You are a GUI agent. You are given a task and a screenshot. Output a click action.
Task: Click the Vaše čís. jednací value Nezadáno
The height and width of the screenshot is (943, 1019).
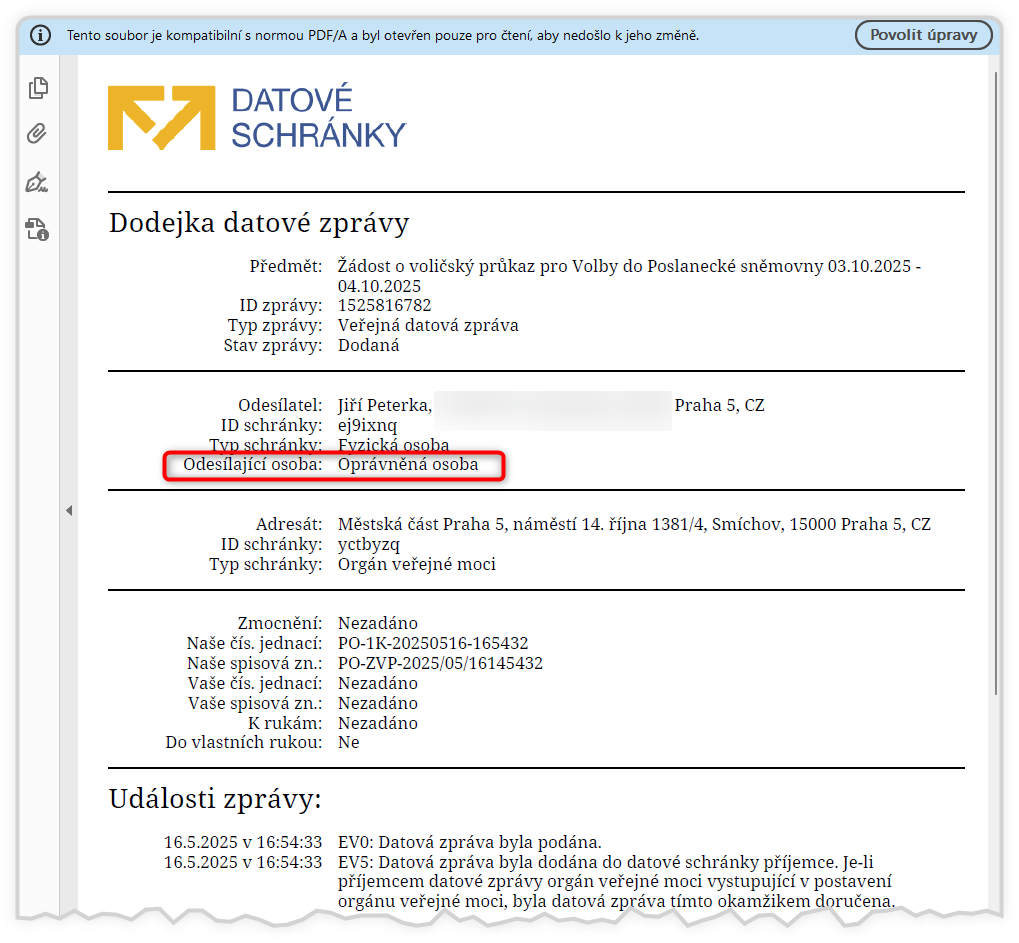tap(378, 684)
